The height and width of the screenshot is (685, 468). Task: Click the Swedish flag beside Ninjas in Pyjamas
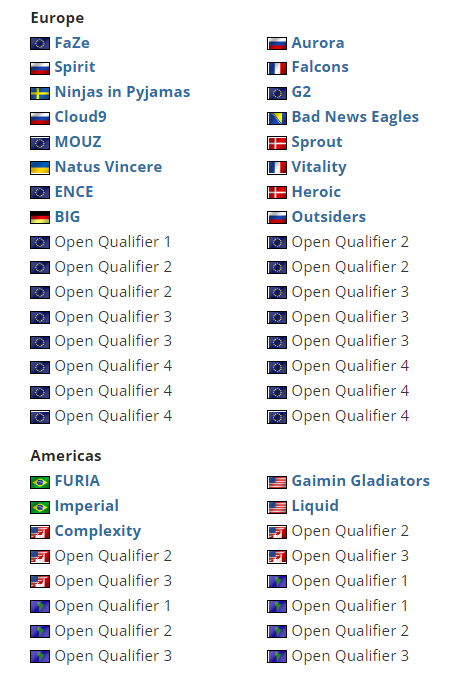click(x=40, y=93)
